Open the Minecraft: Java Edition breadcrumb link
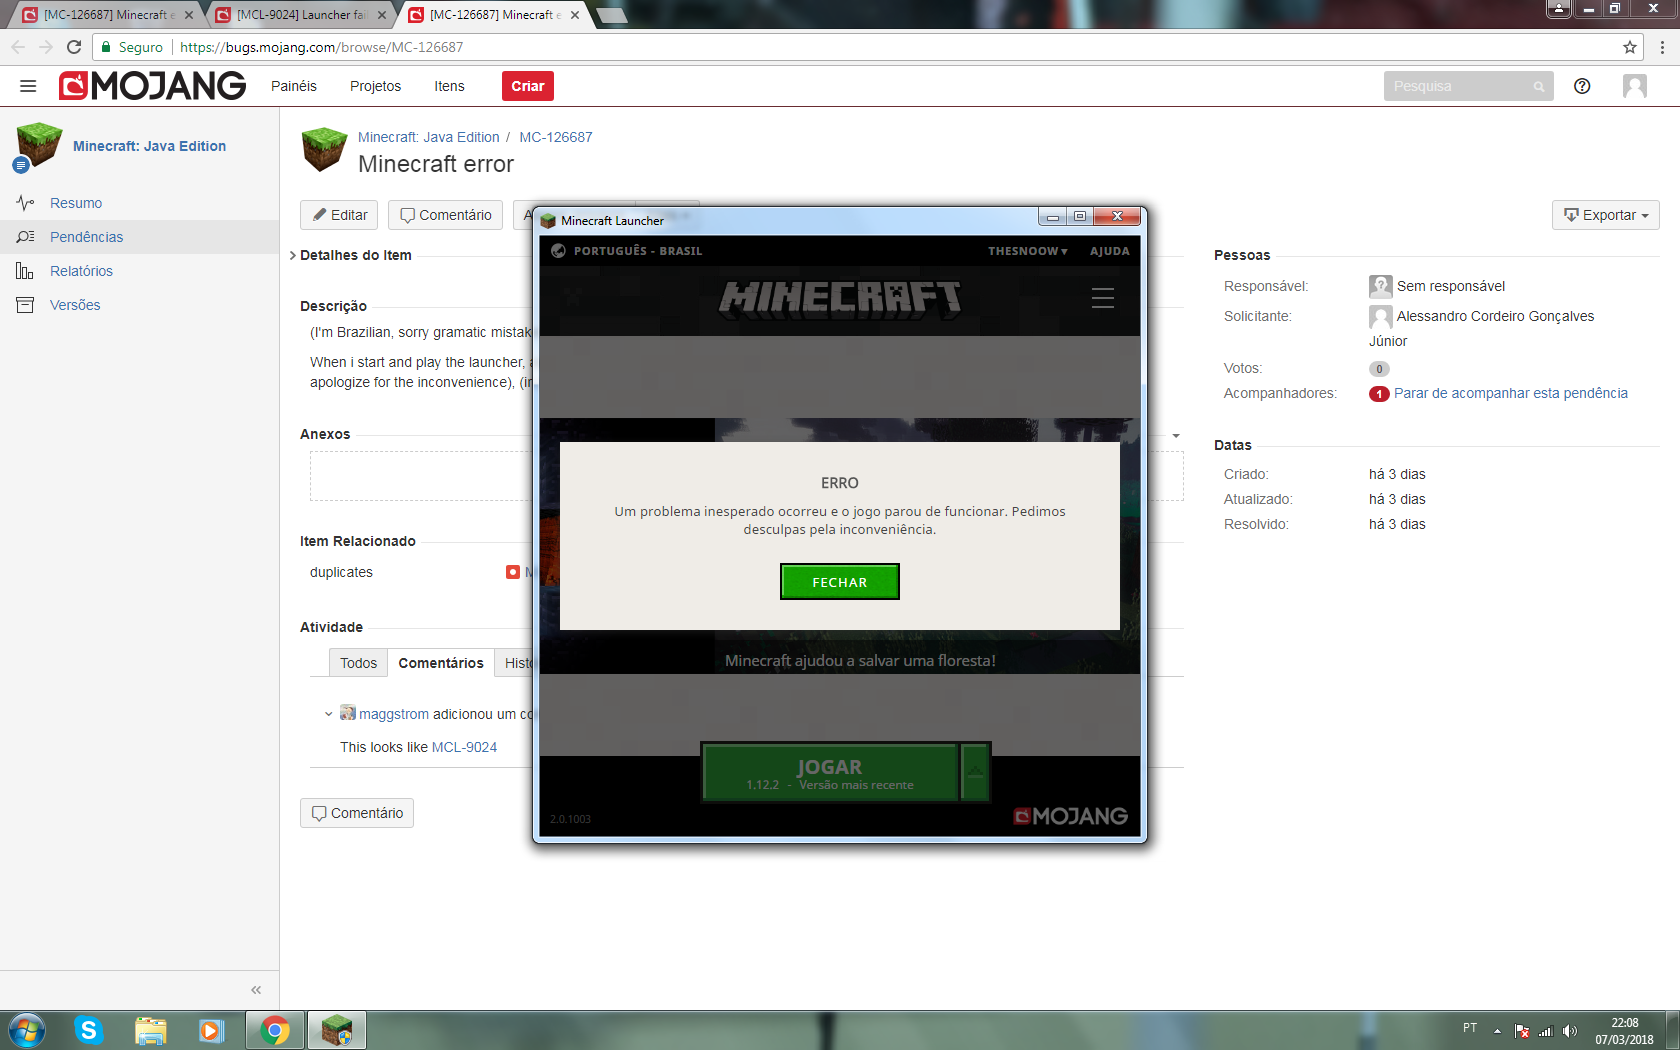 428,137
